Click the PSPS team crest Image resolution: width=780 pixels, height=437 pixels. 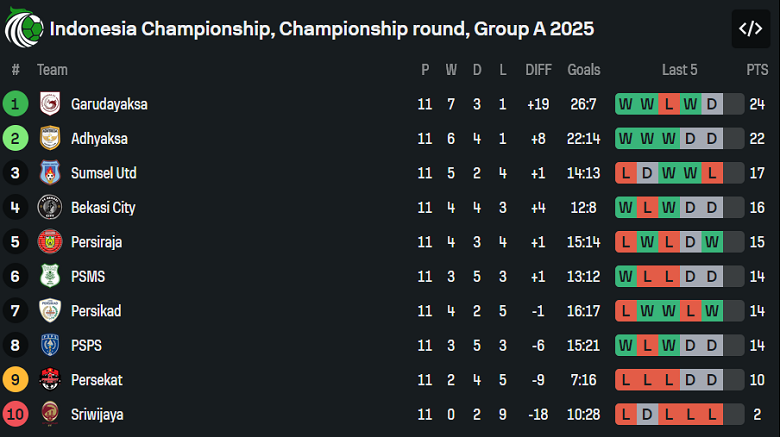(50, 345)
